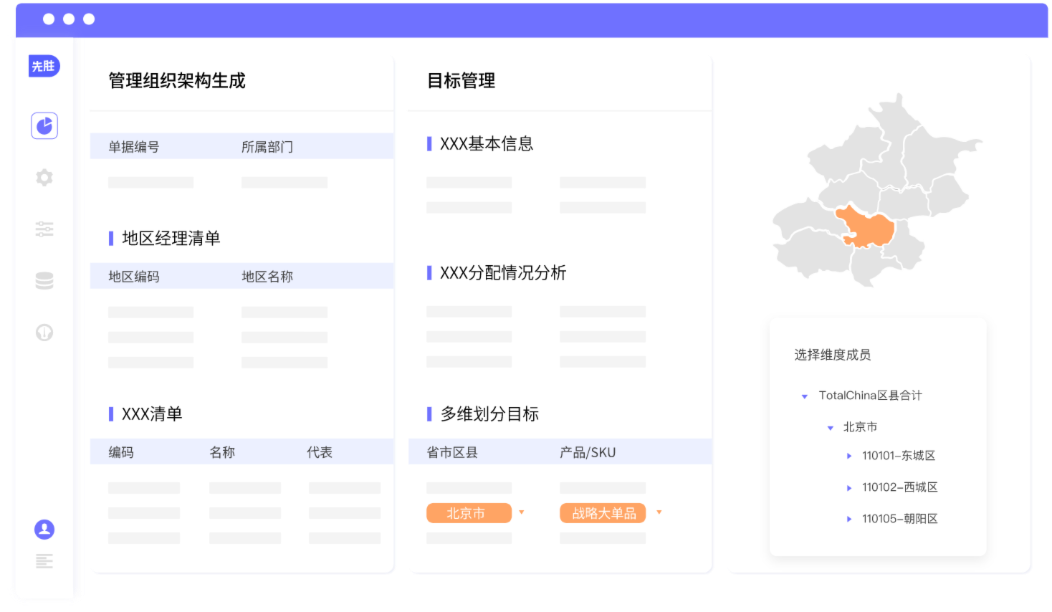Open the database stack icon
The width and height of the screenshot is (1052, 612).
(44, 281)
